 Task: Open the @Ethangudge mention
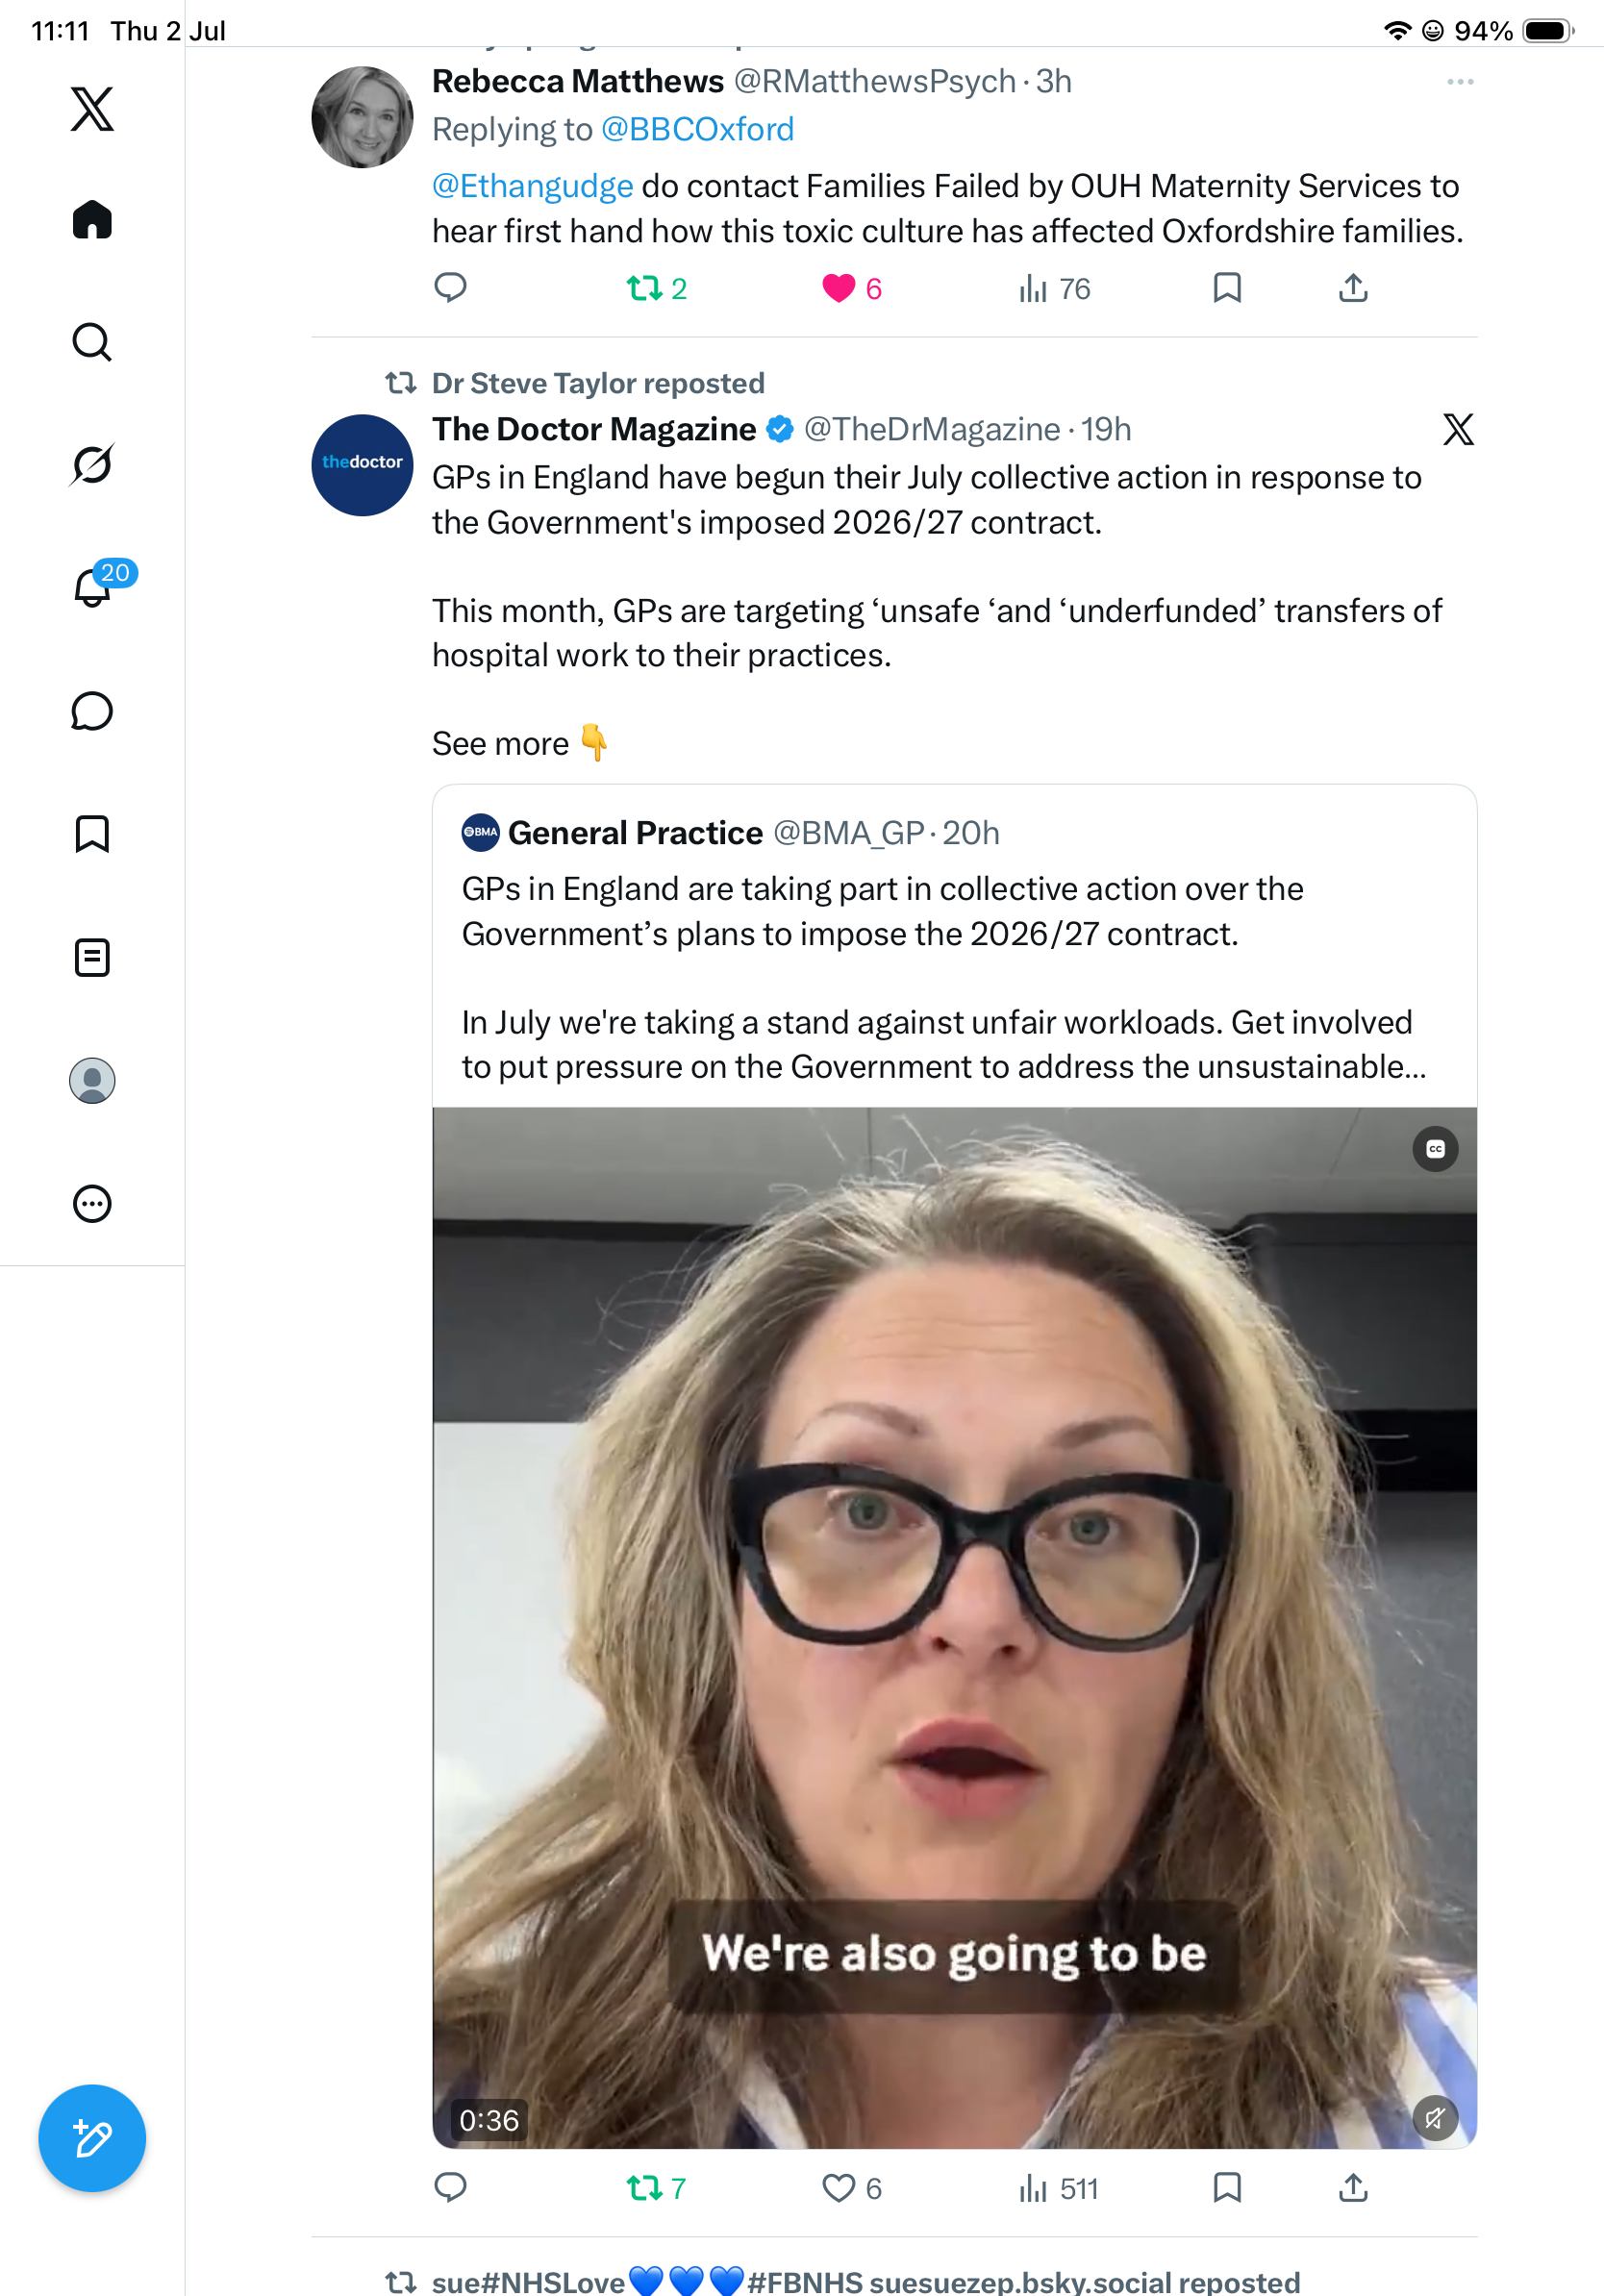tap(532, 186)
